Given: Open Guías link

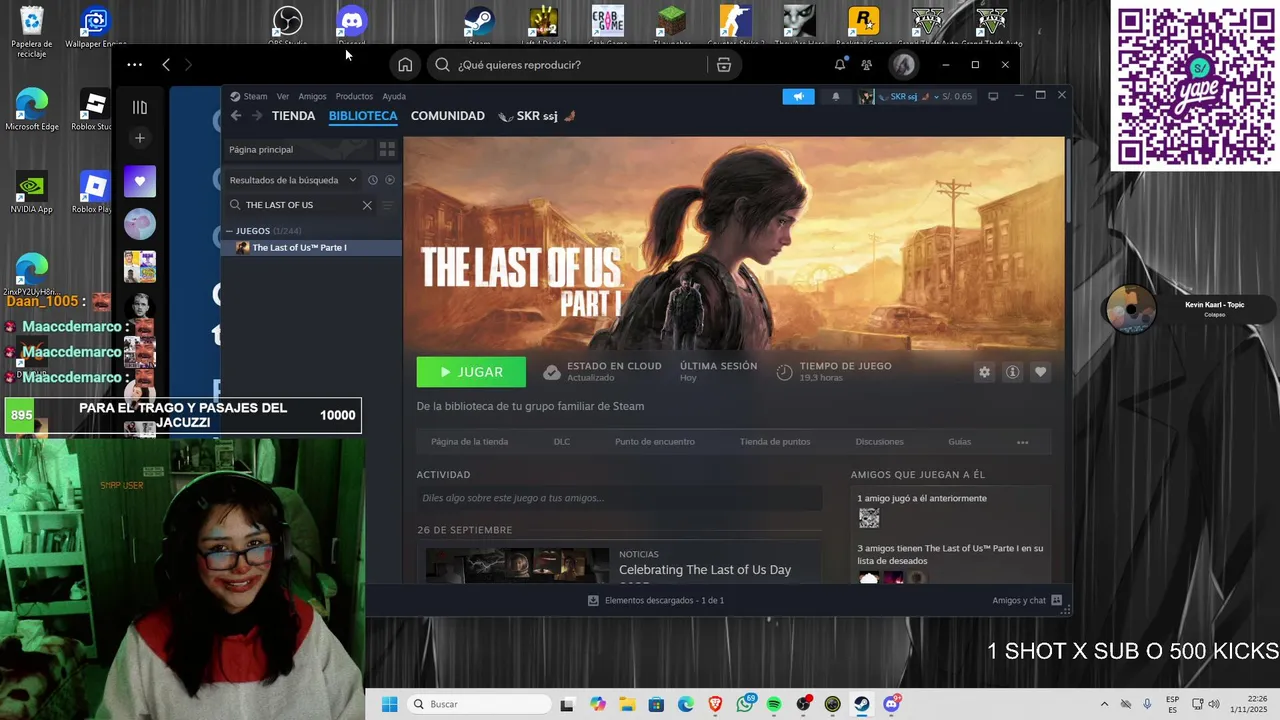Looking at the screenshot, I should pyautogui.click(x=960, y=442).
